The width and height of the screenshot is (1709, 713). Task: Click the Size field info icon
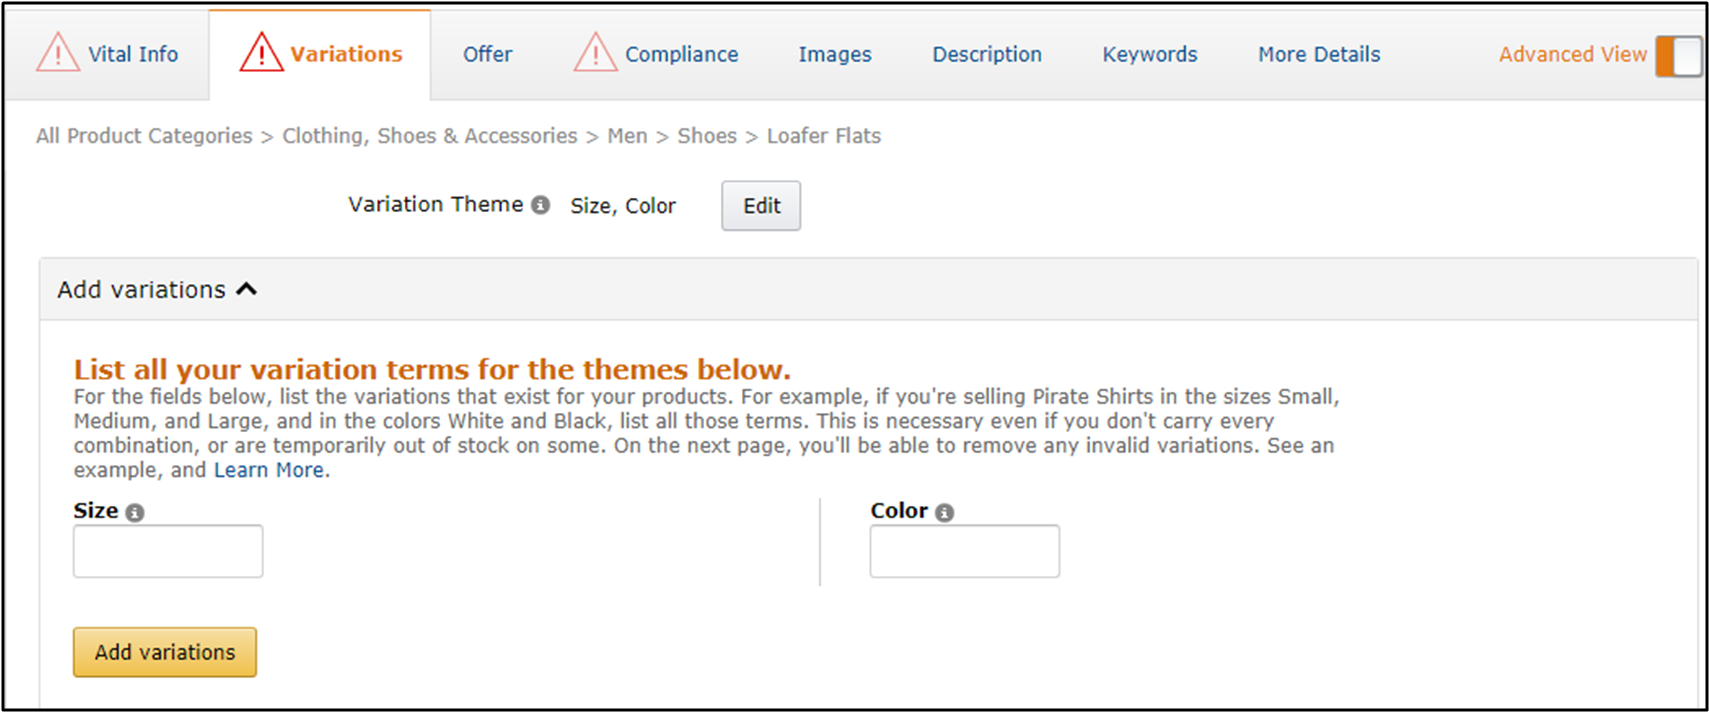coord(135,512)
